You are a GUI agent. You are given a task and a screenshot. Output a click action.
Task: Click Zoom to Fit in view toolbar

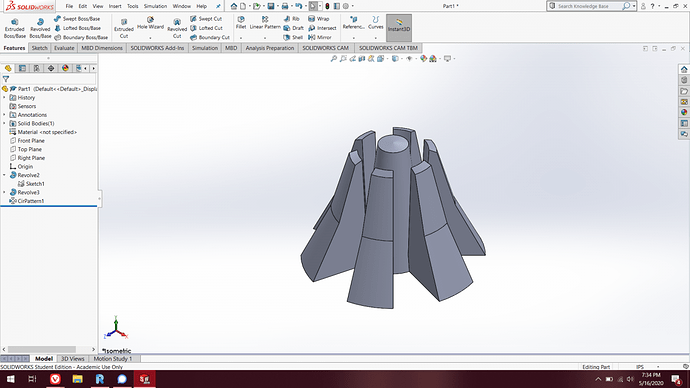[334, 59]
